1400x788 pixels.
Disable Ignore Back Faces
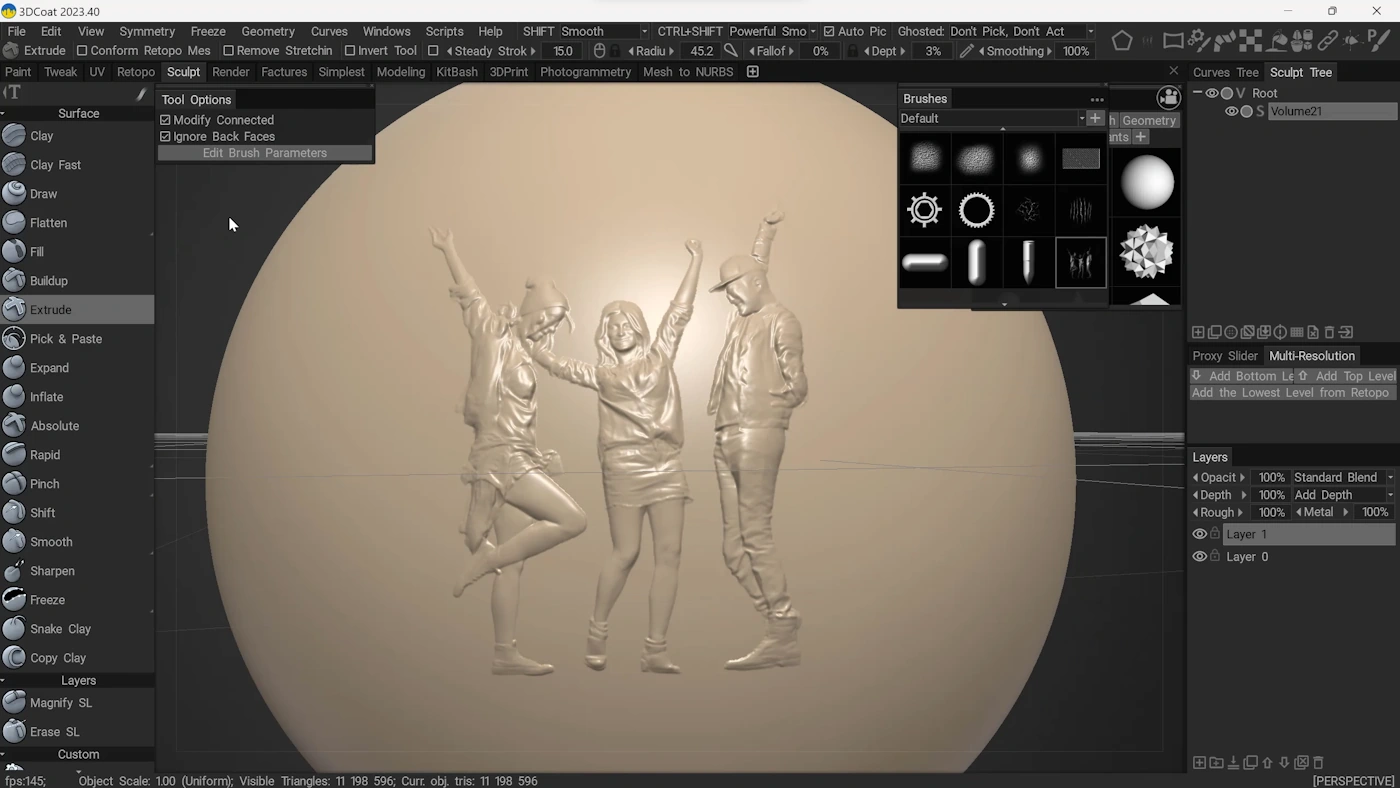(x=164, y=136)
